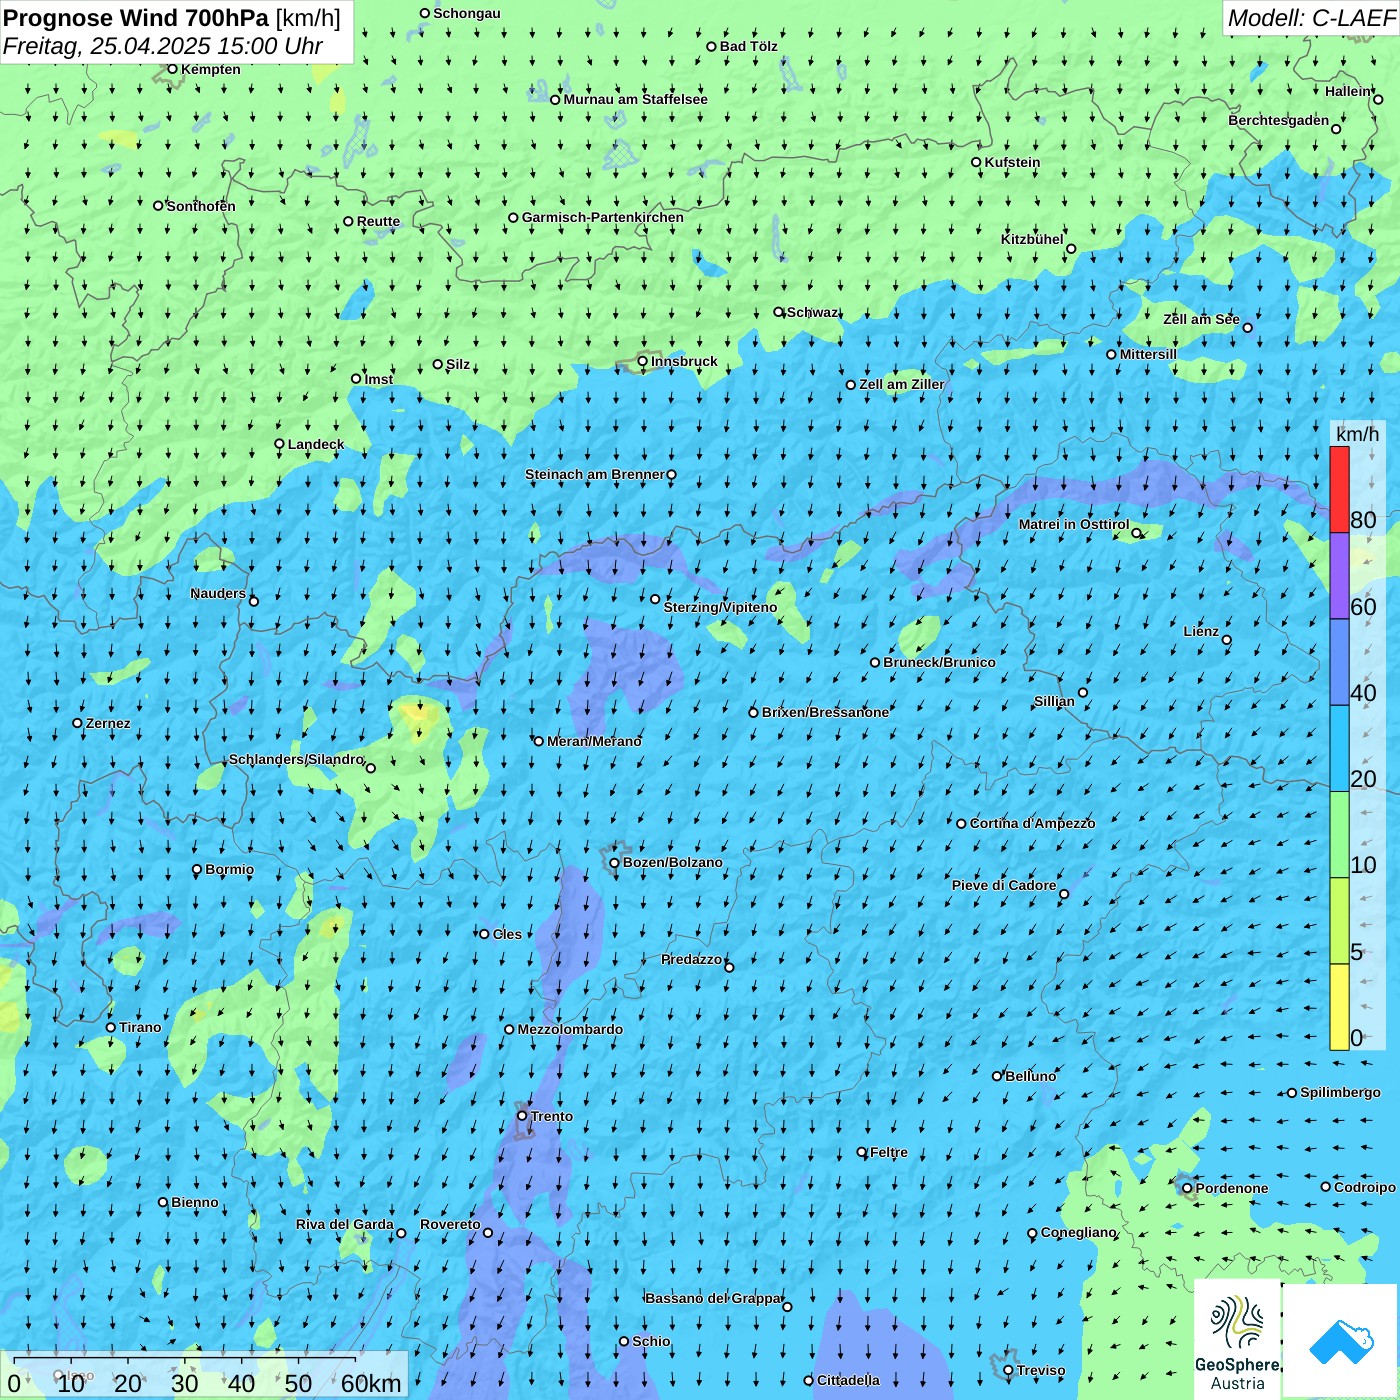This screenshot has height=1400, width=1400.
Task: Click the 'Conegliano' label
Action: 1078,1232
